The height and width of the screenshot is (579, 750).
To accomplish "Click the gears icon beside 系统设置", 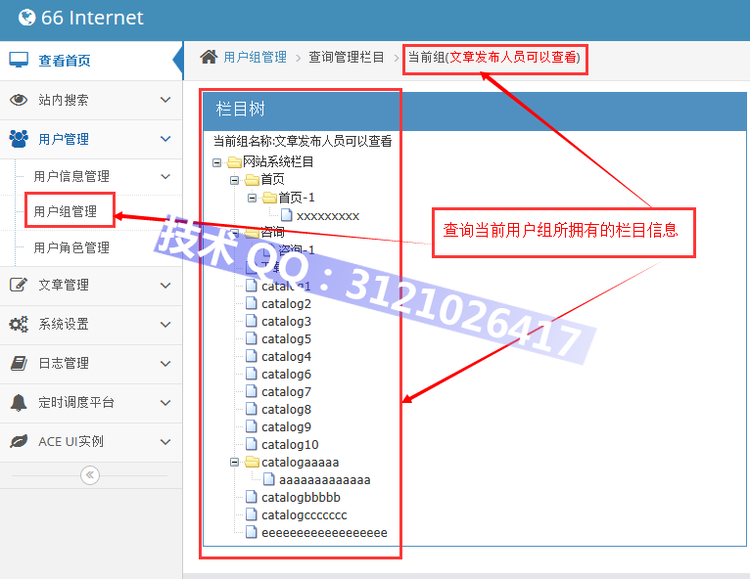I will tap(19, 324).
